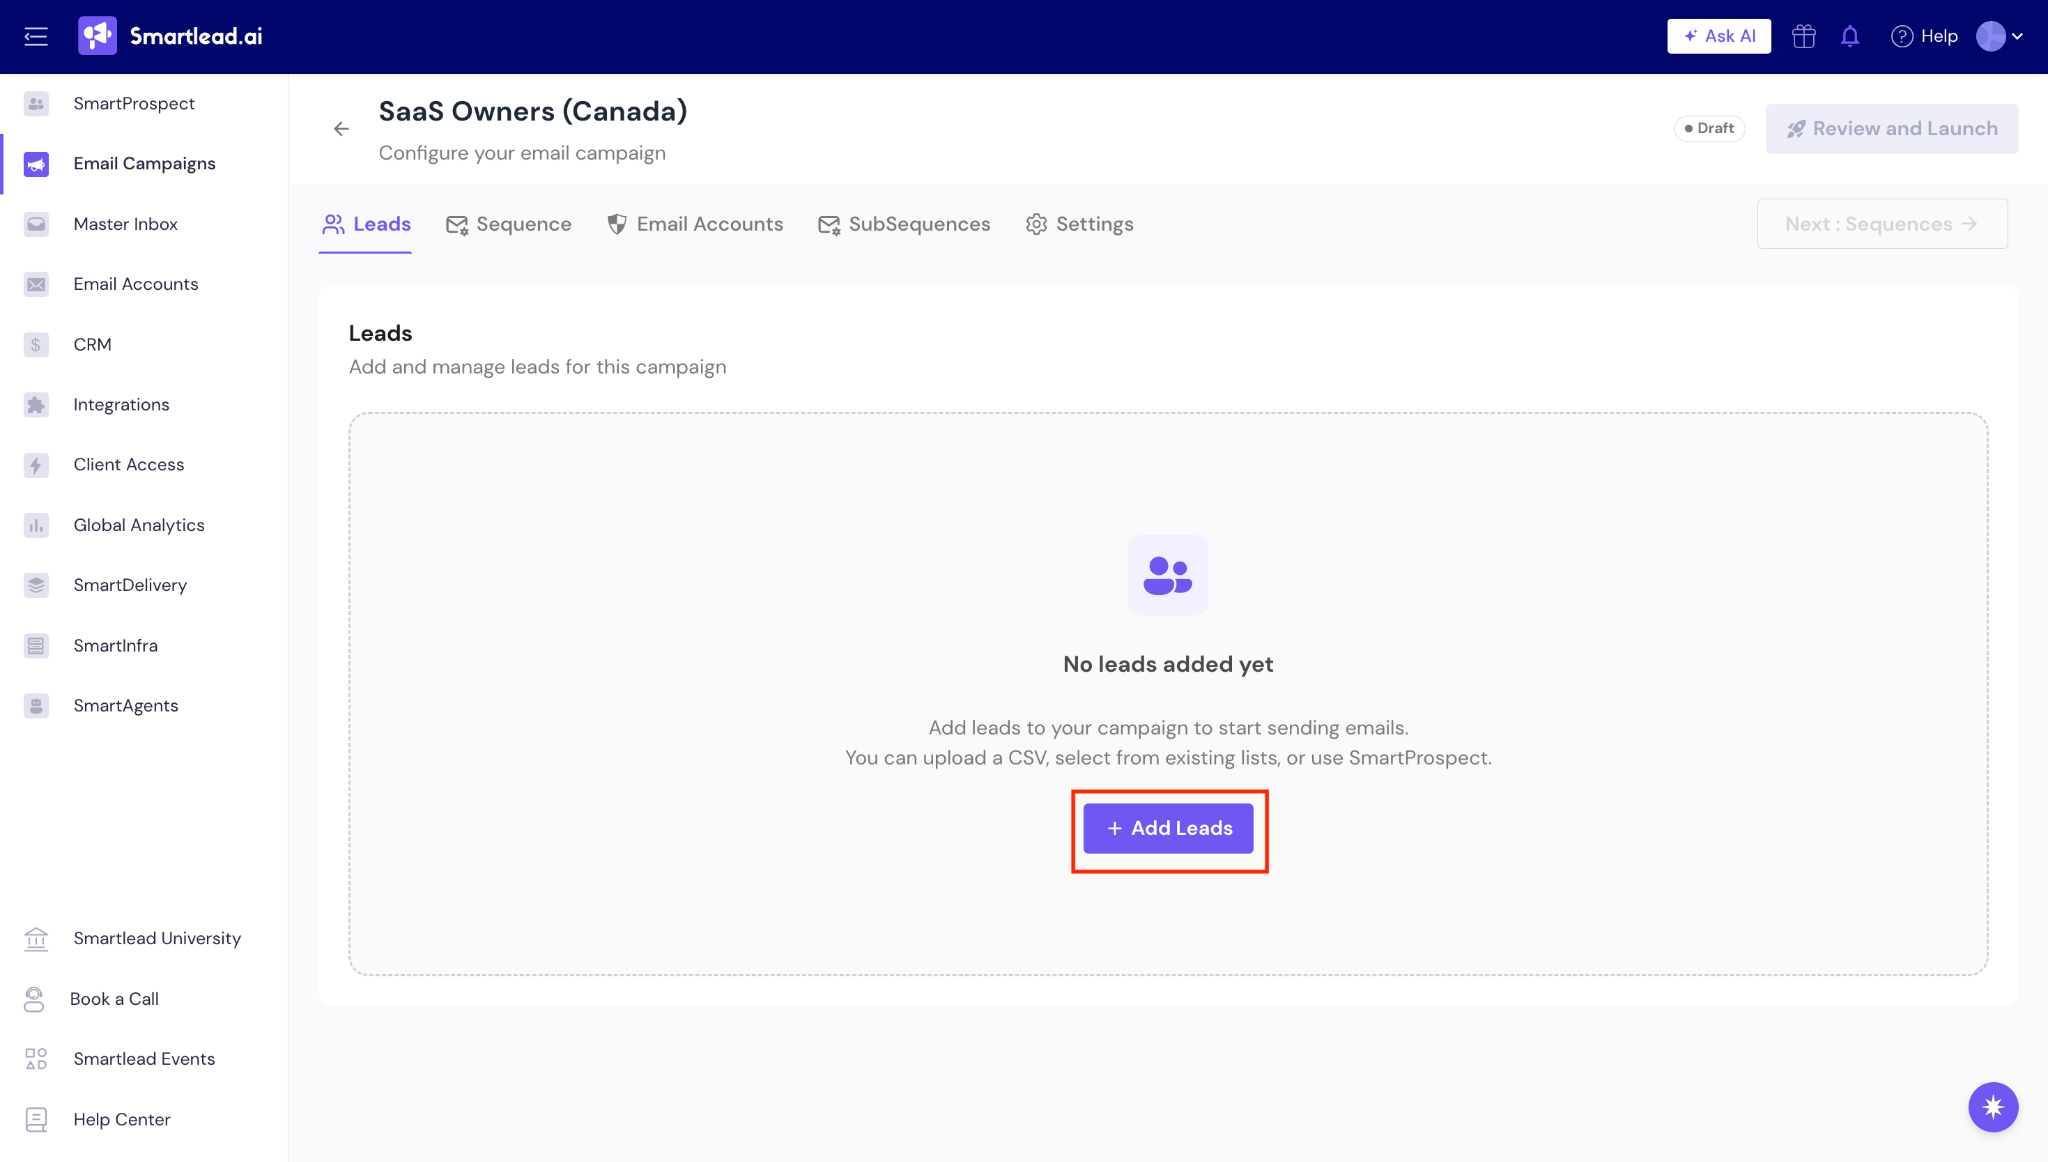
Task: Go to Master Inbox in the sidebar
Action: 125,224
